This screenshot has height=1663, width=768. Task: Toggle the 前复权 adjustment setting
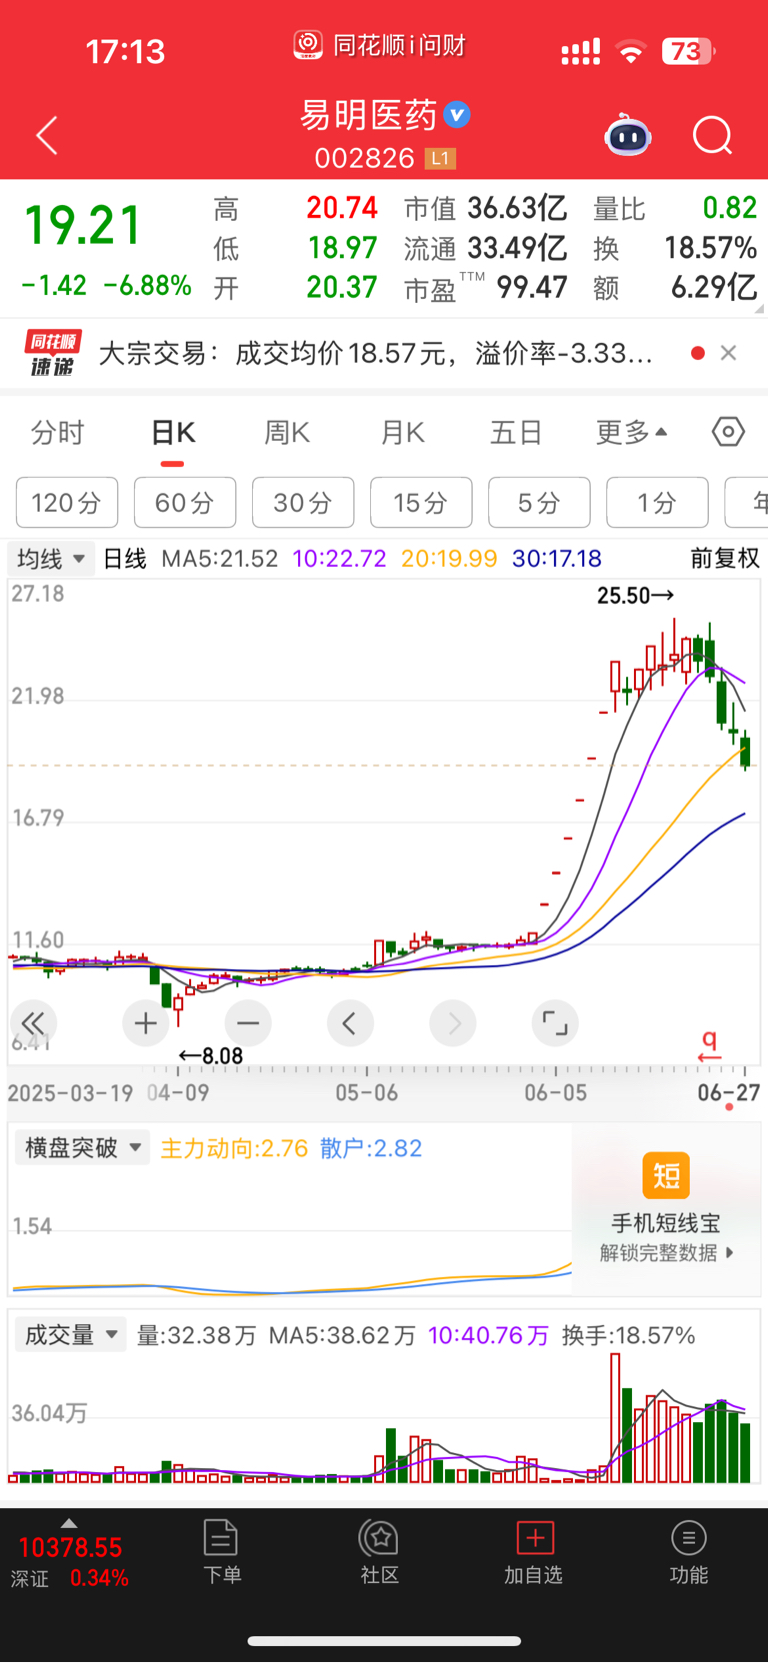pos(725,558)
